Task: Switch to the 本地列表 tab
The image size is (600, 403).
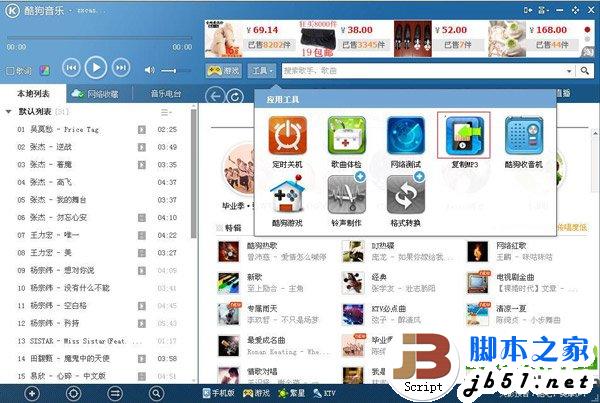Action: (x=33, y=94)
